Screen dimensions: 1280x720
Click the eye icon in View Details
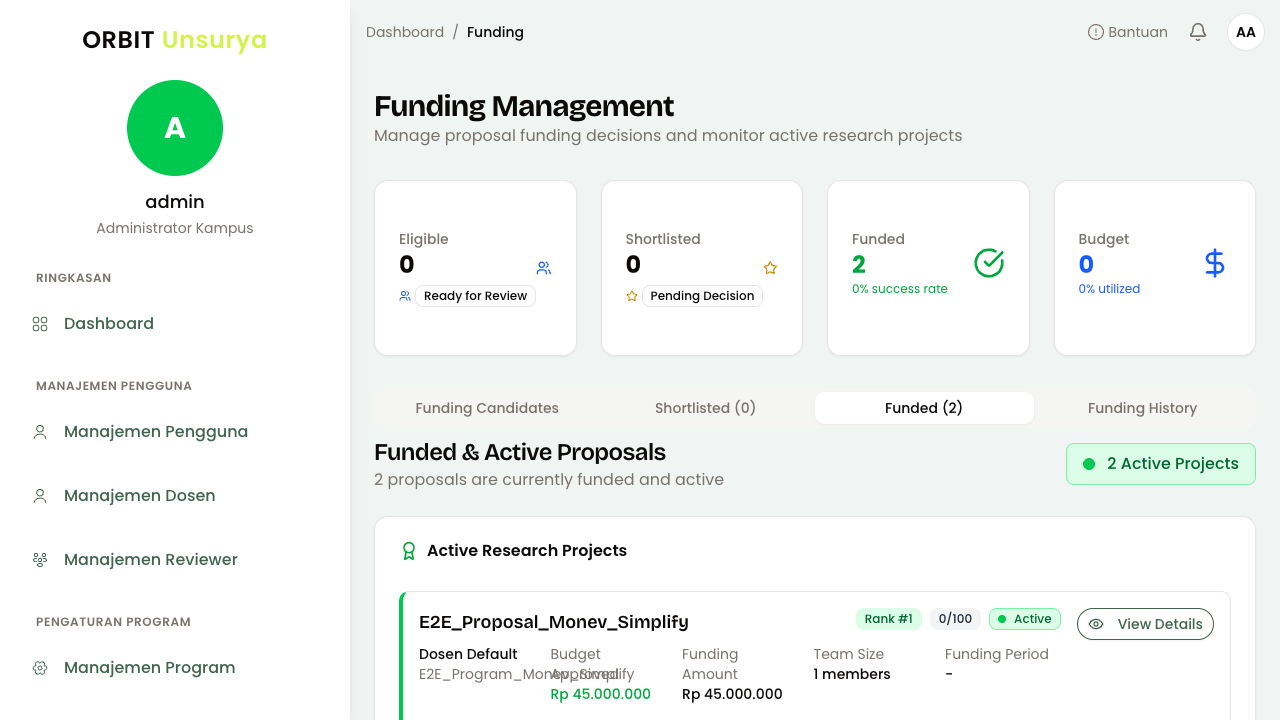pyautogui.click(x=1096, y=624)
